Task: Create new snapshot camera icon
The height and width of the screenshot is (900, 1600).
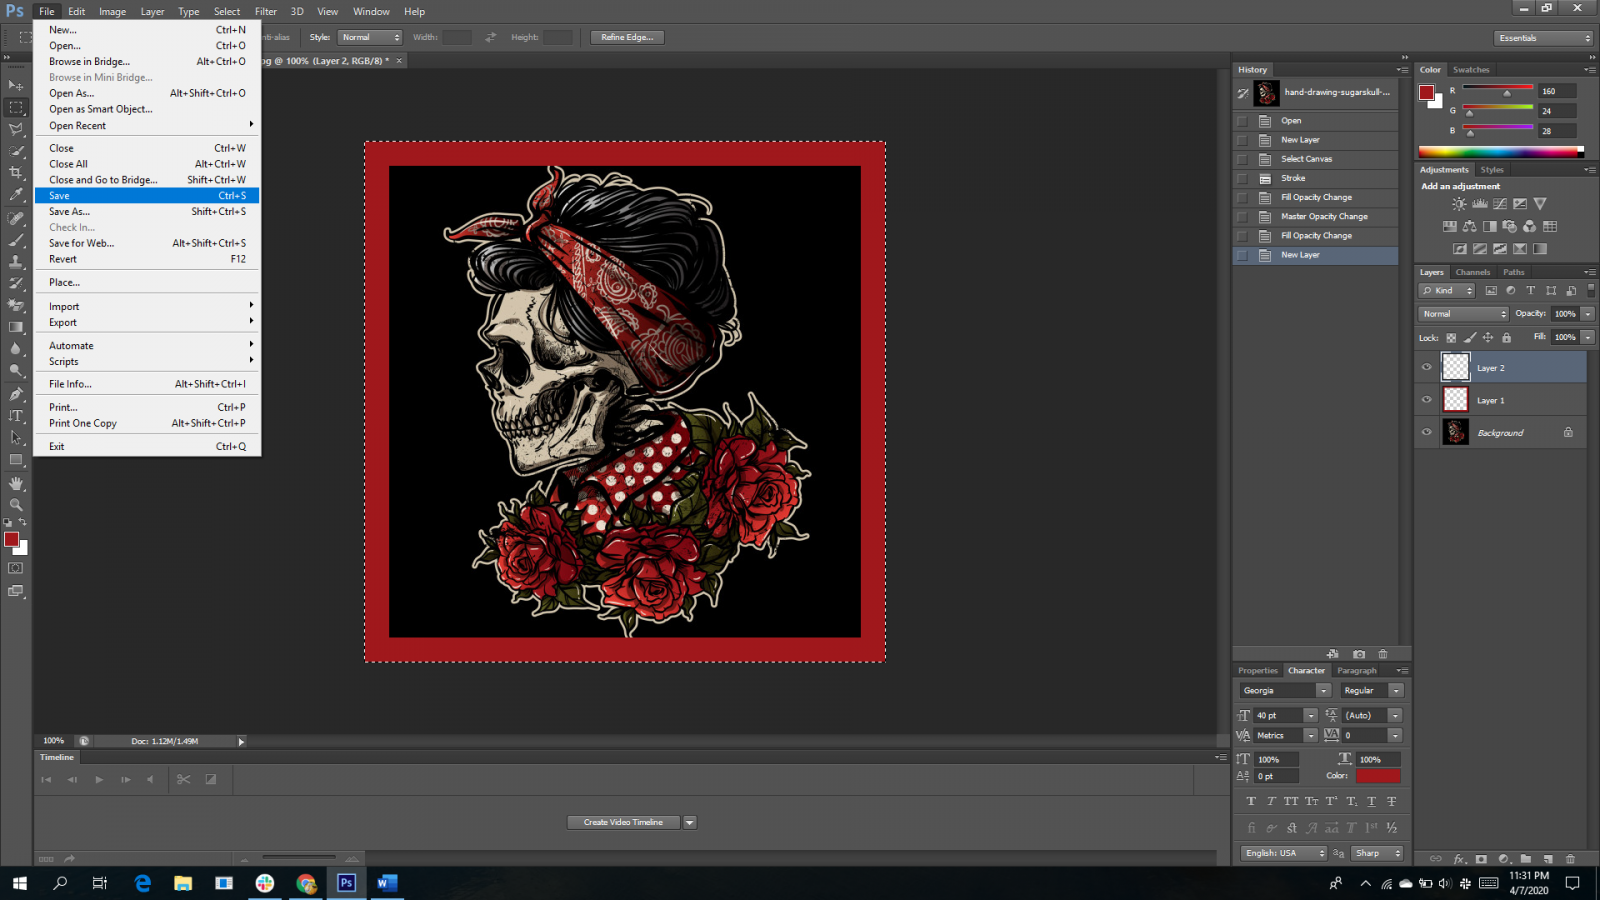Action: pyautogui.click(x=1358, y=654)
